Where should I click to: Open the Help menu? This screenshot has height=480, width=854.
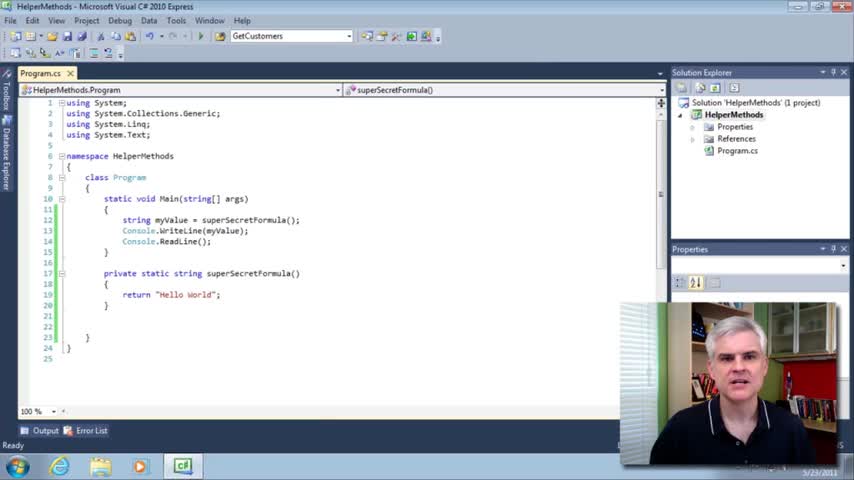[242, 21]
